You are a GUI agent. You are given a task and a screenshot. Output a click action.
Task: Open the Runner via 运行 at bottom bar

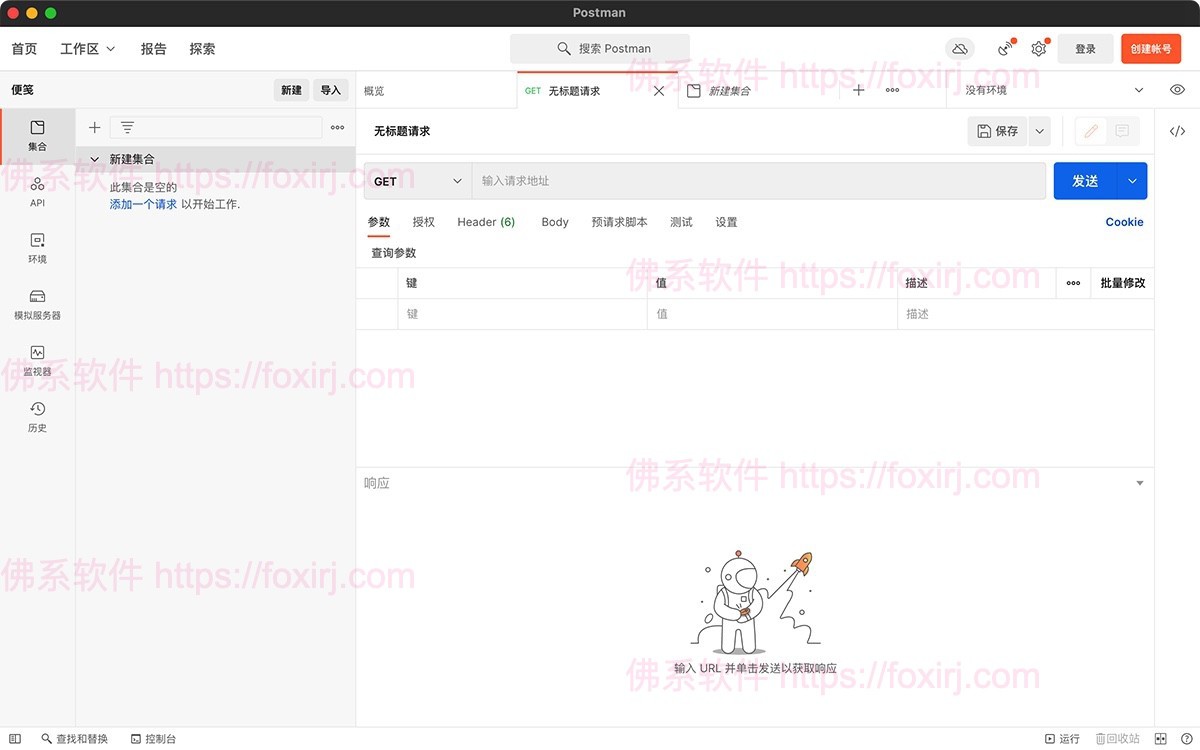[1063, 739]
